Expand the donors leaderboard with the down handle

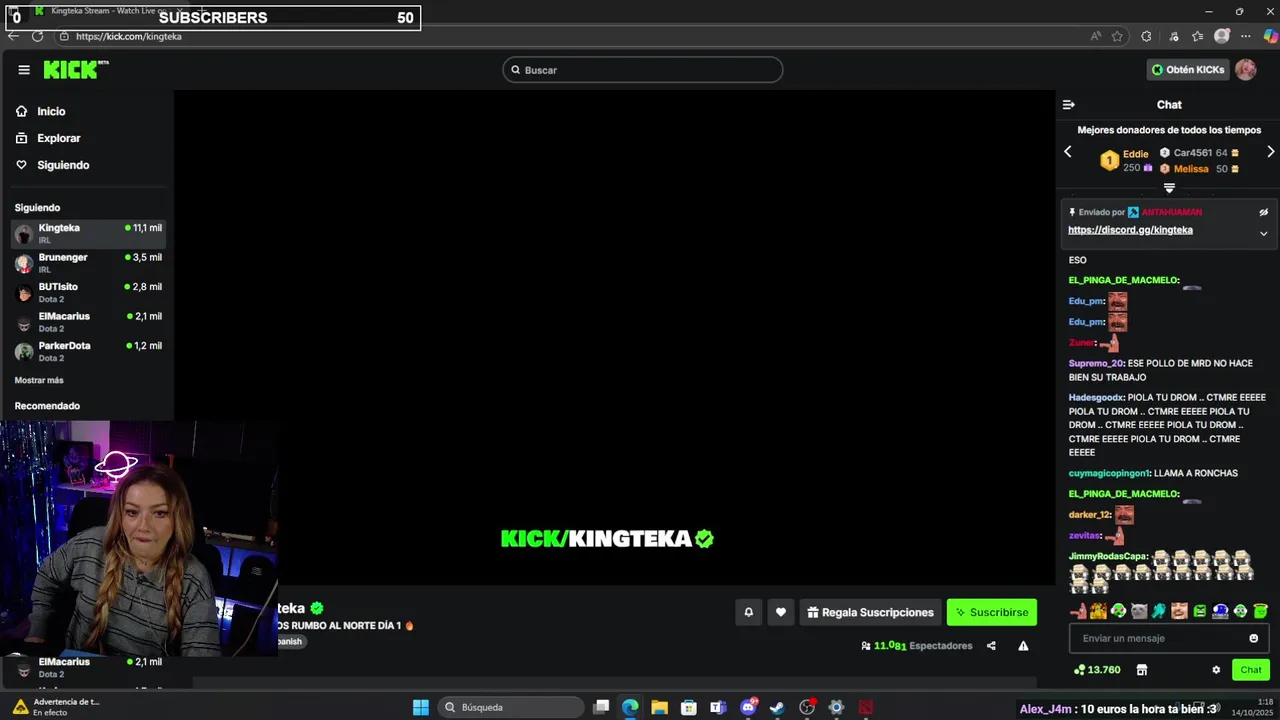point(1169,188)
